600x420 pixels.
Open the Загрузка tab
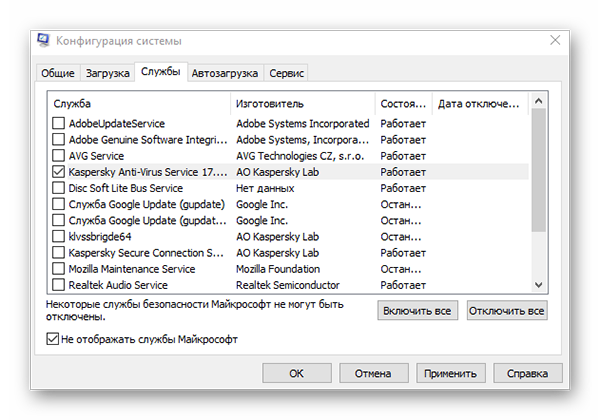pos(108,73)
